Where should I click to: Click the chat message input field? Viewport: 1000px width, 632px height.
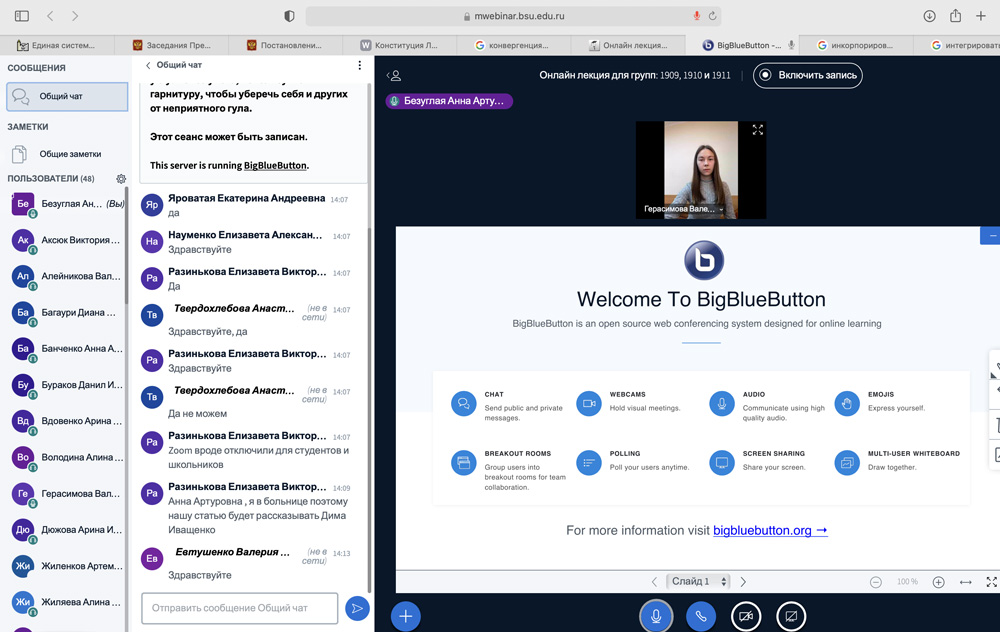click(239, 608)
